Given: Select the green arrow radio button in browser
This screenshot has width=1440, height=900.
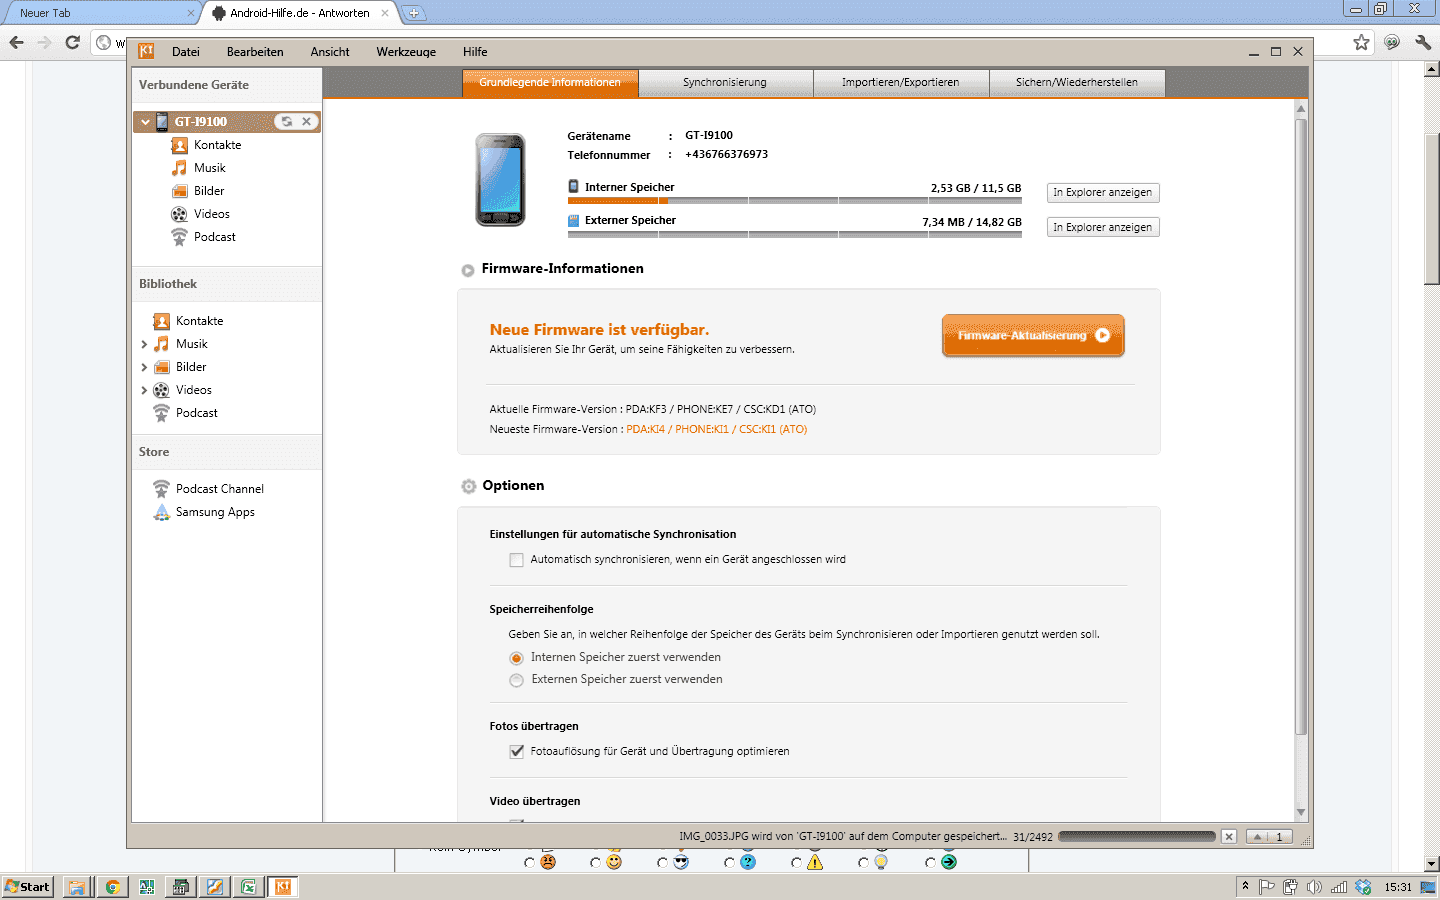Looking at the screenshot, I should pyautogui.click(x=931, y=862).
